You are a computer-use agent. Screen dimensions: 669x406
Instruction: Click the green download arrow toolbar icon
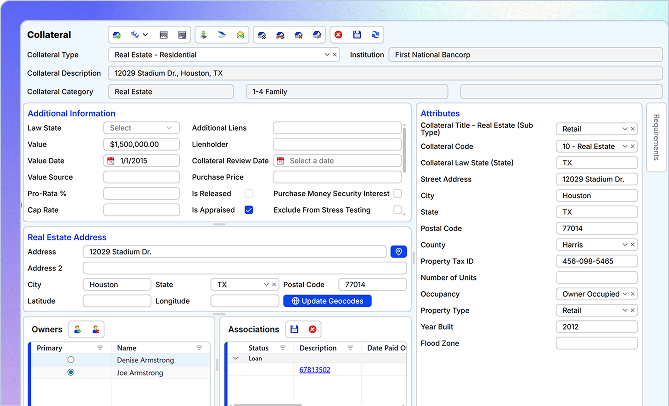(x=203, y=34)
